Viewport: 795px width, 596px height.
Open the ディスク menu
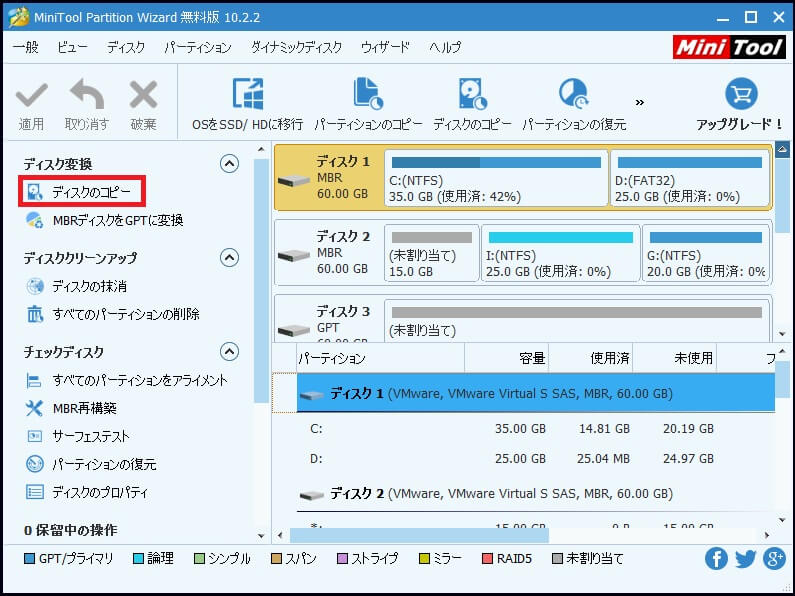(126, 47)
